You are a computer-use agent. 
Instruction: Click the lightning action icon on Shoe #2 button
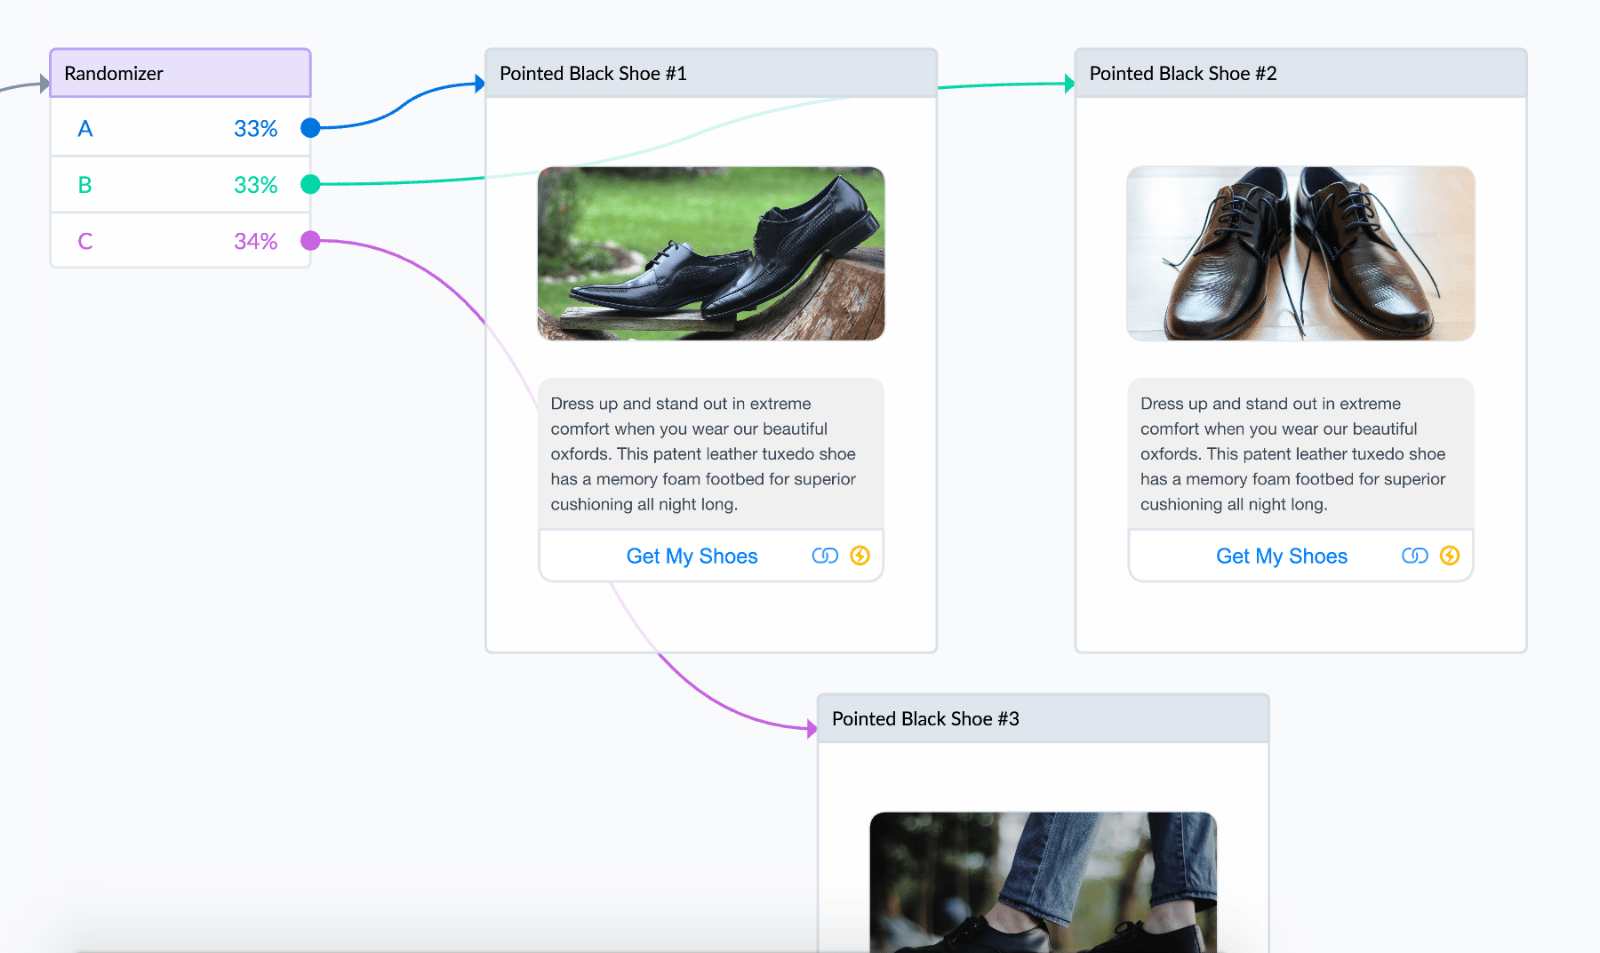pos(1450,556)
